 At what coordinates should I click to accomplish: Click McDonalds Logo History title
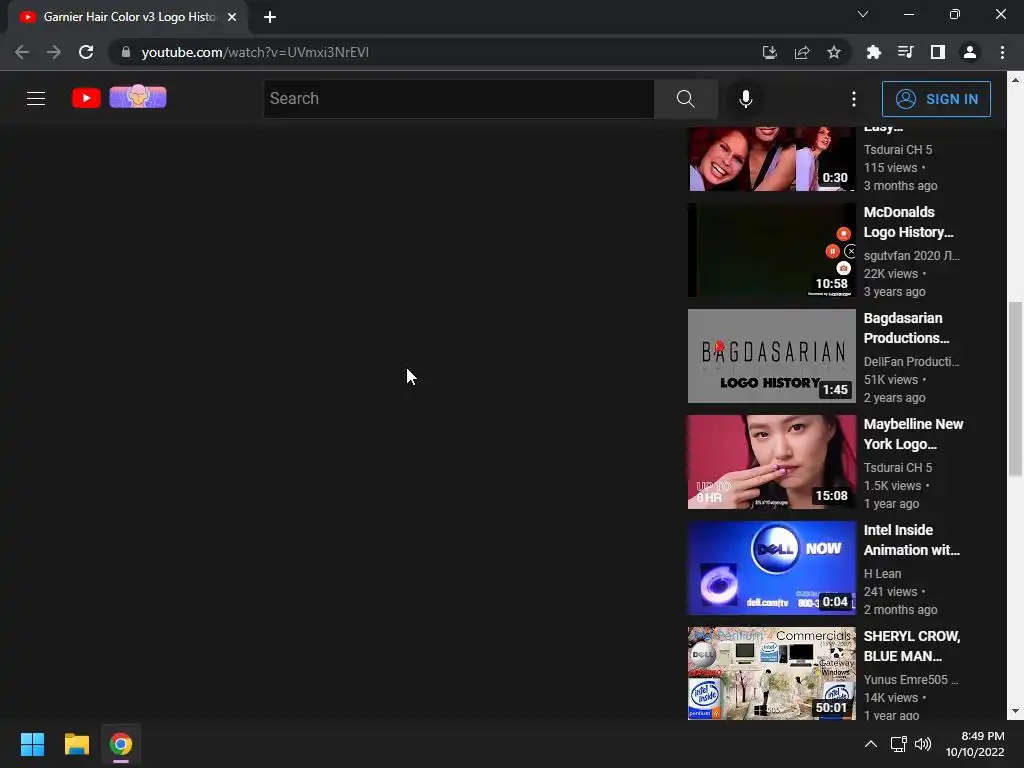pos(908,222)
